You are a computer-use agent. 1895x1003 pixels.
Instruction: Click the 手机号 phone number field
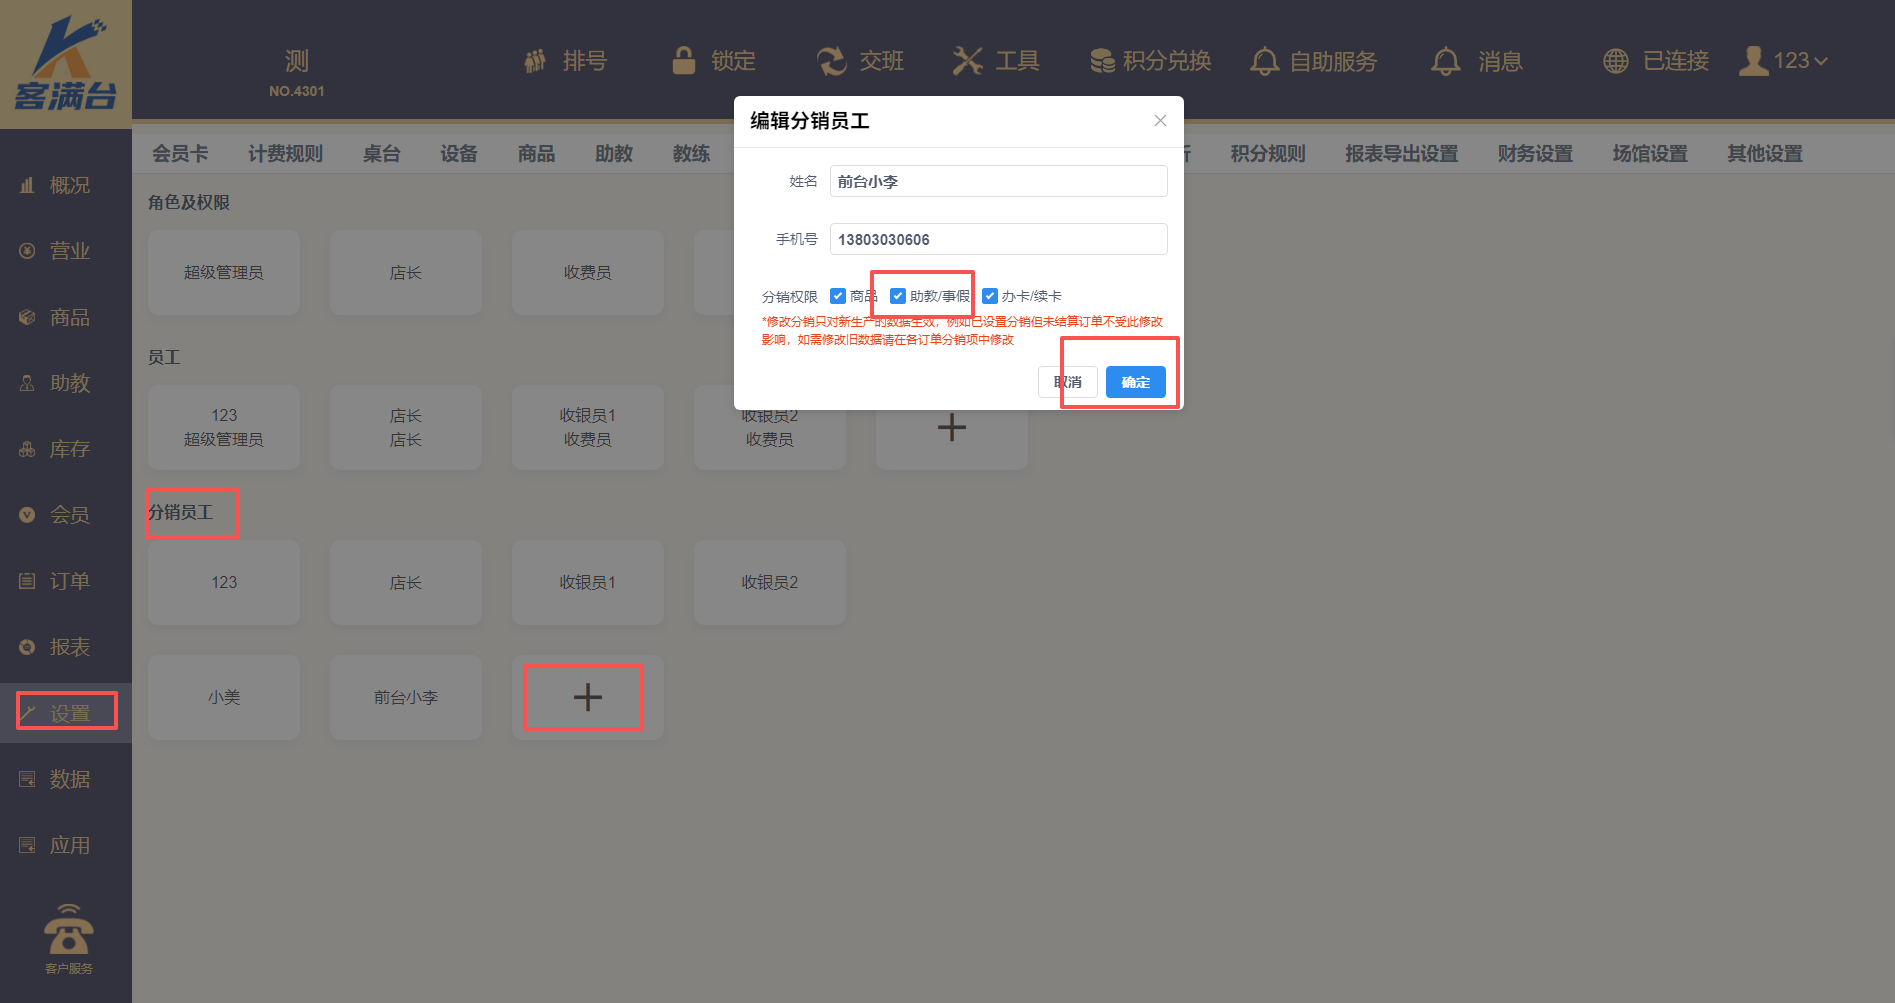(x=997, y=239)
